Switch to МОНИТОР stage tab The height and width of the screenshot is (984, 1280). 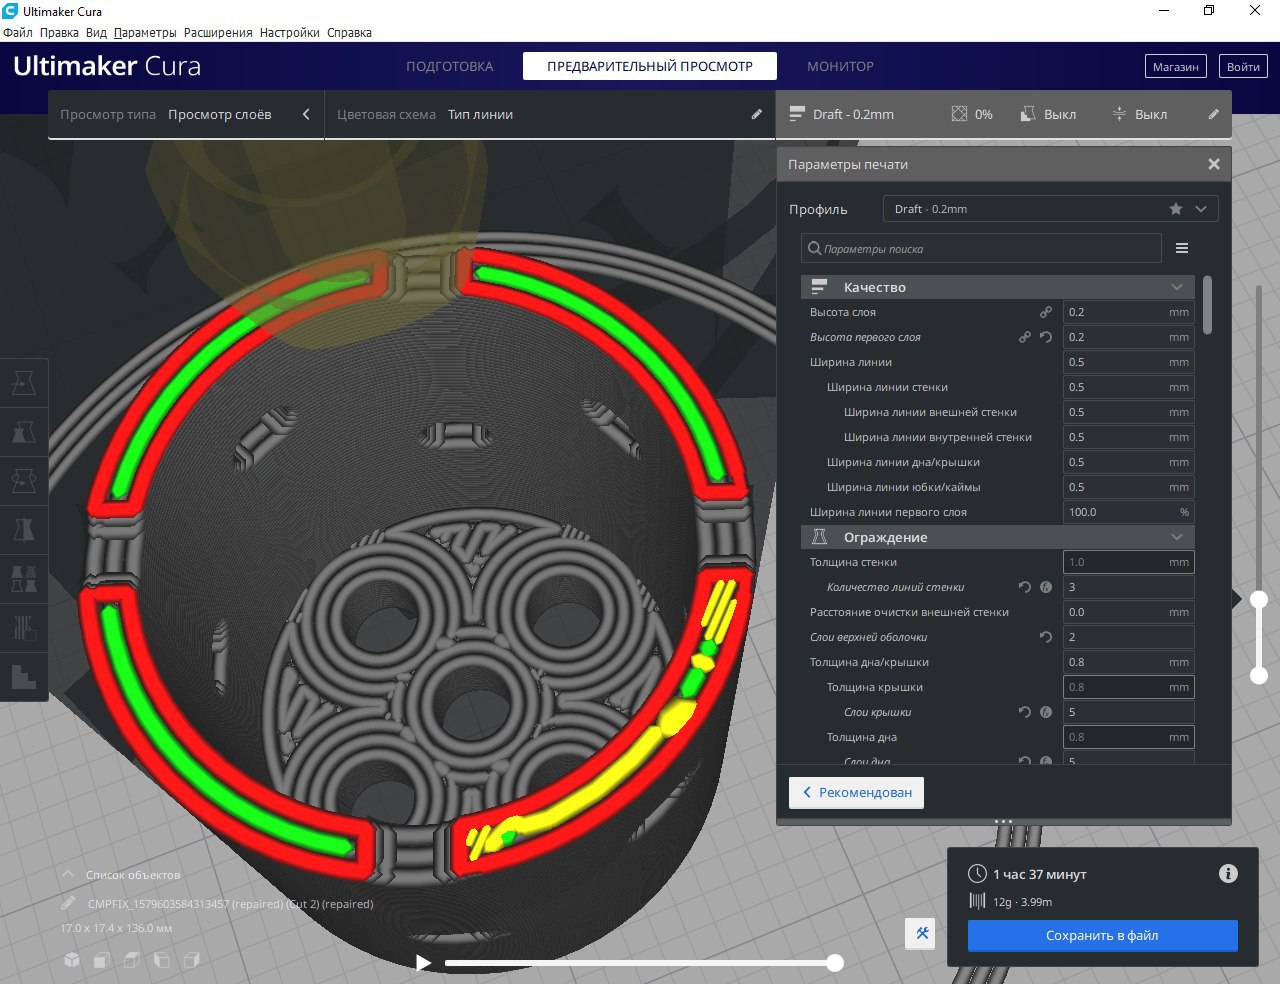tap(840, 66)
